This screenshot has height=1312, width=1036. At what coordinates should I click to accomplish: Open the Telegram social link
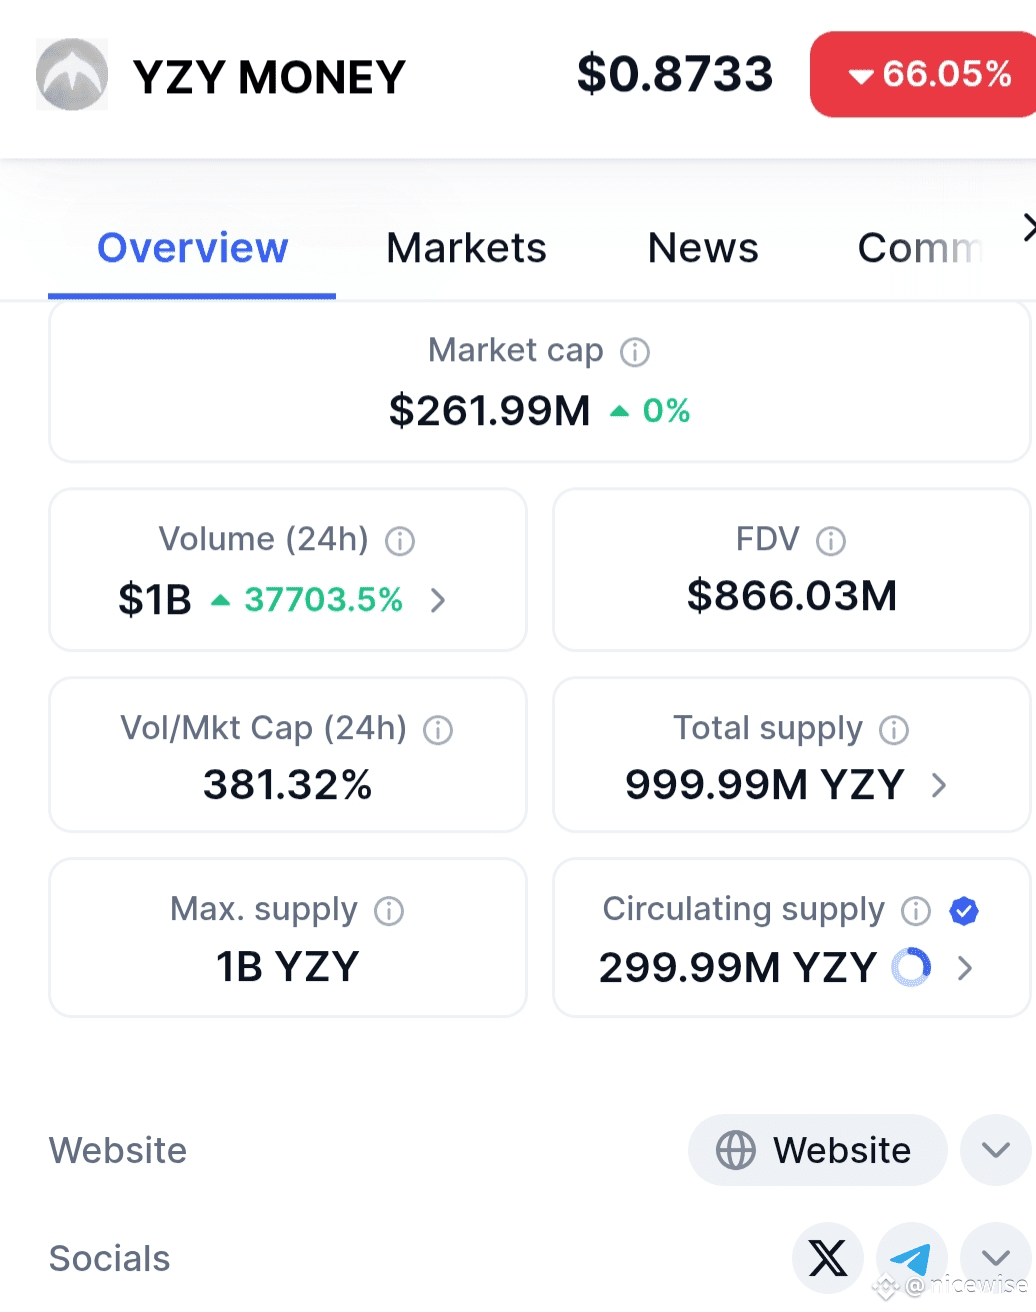point(912,1258)
